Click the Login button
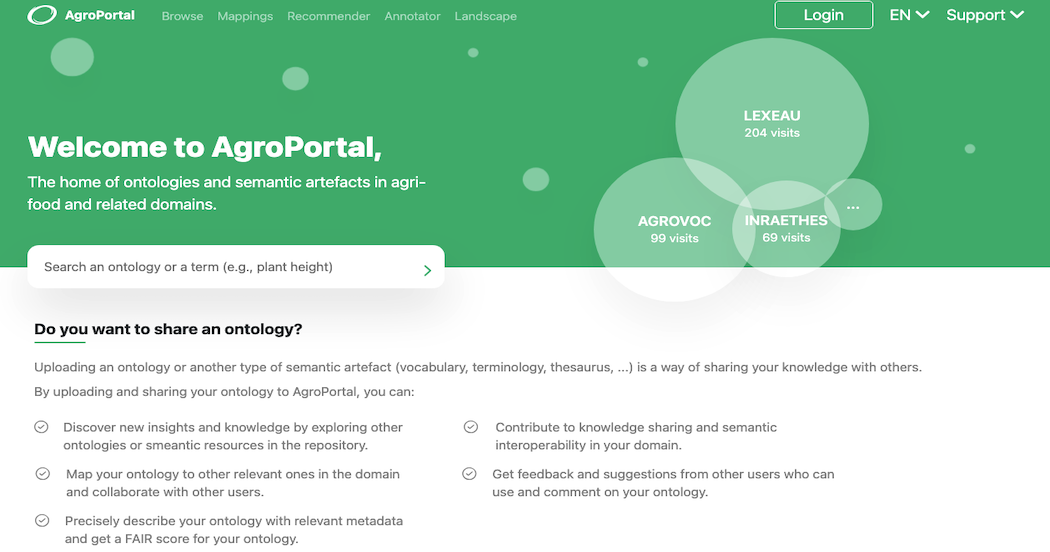 pyautogui.click(x=824, y=15)
